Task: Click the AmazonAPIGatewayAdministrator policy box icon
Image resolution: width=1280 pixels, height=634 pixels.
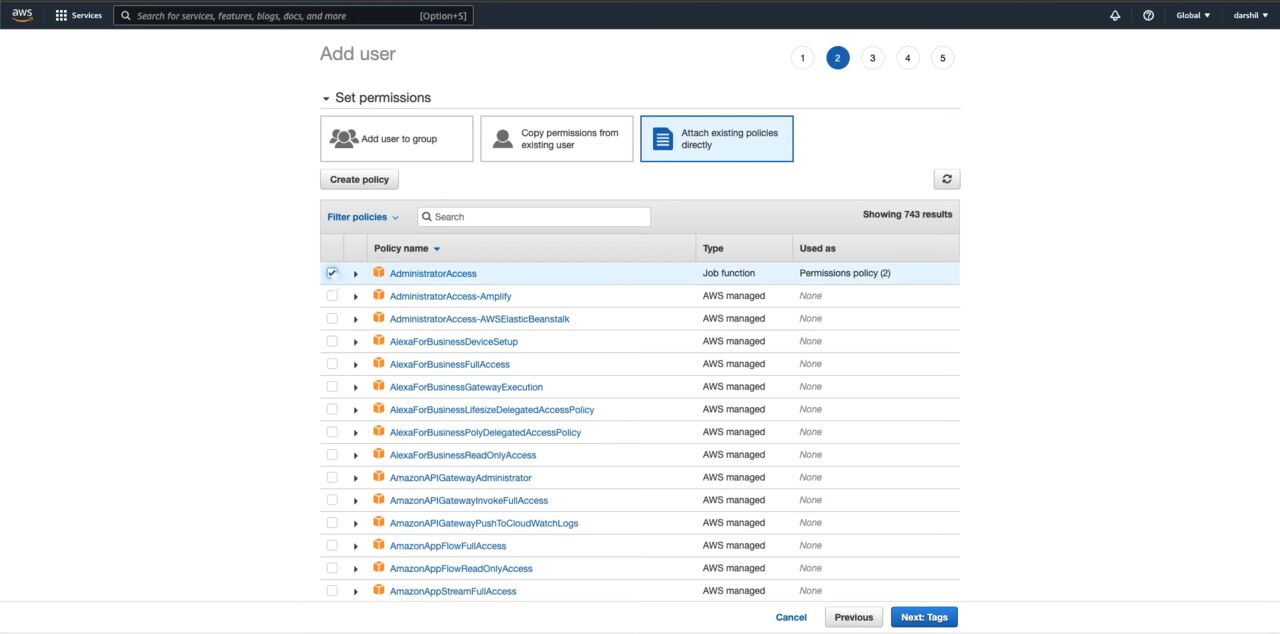Action: tap(379, 477)
